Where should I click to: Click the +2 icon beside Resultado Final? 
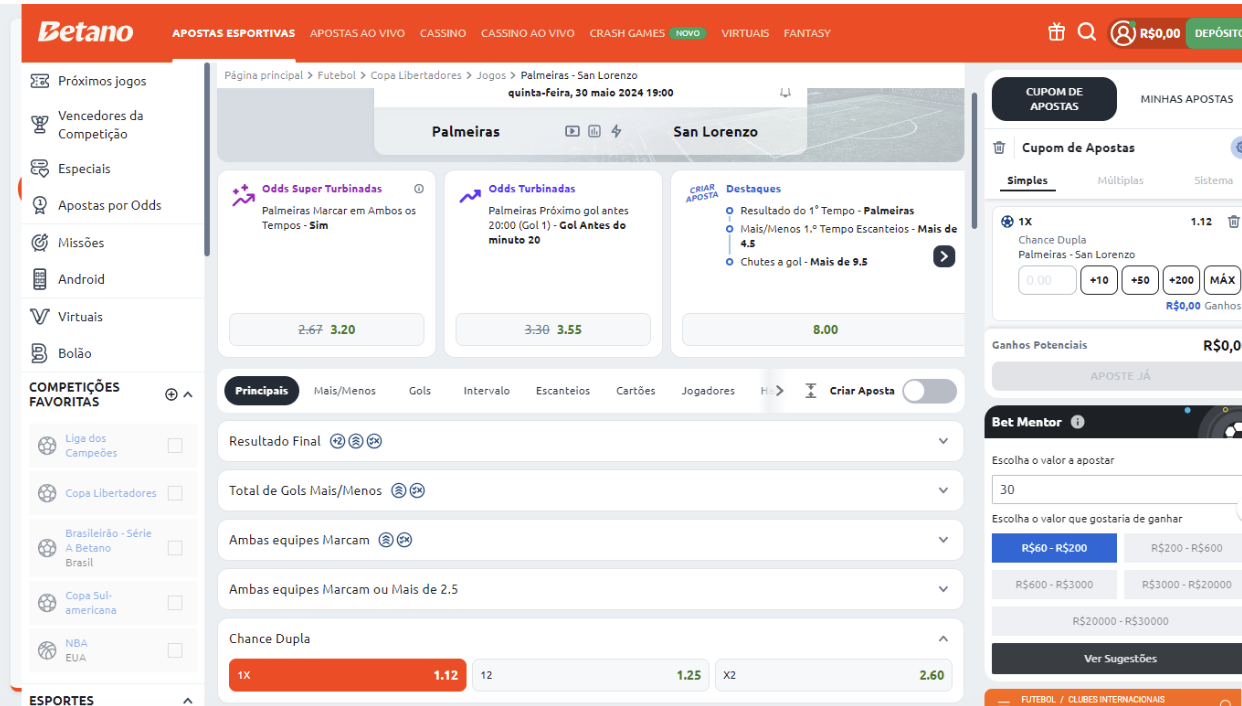coord(337,441)
